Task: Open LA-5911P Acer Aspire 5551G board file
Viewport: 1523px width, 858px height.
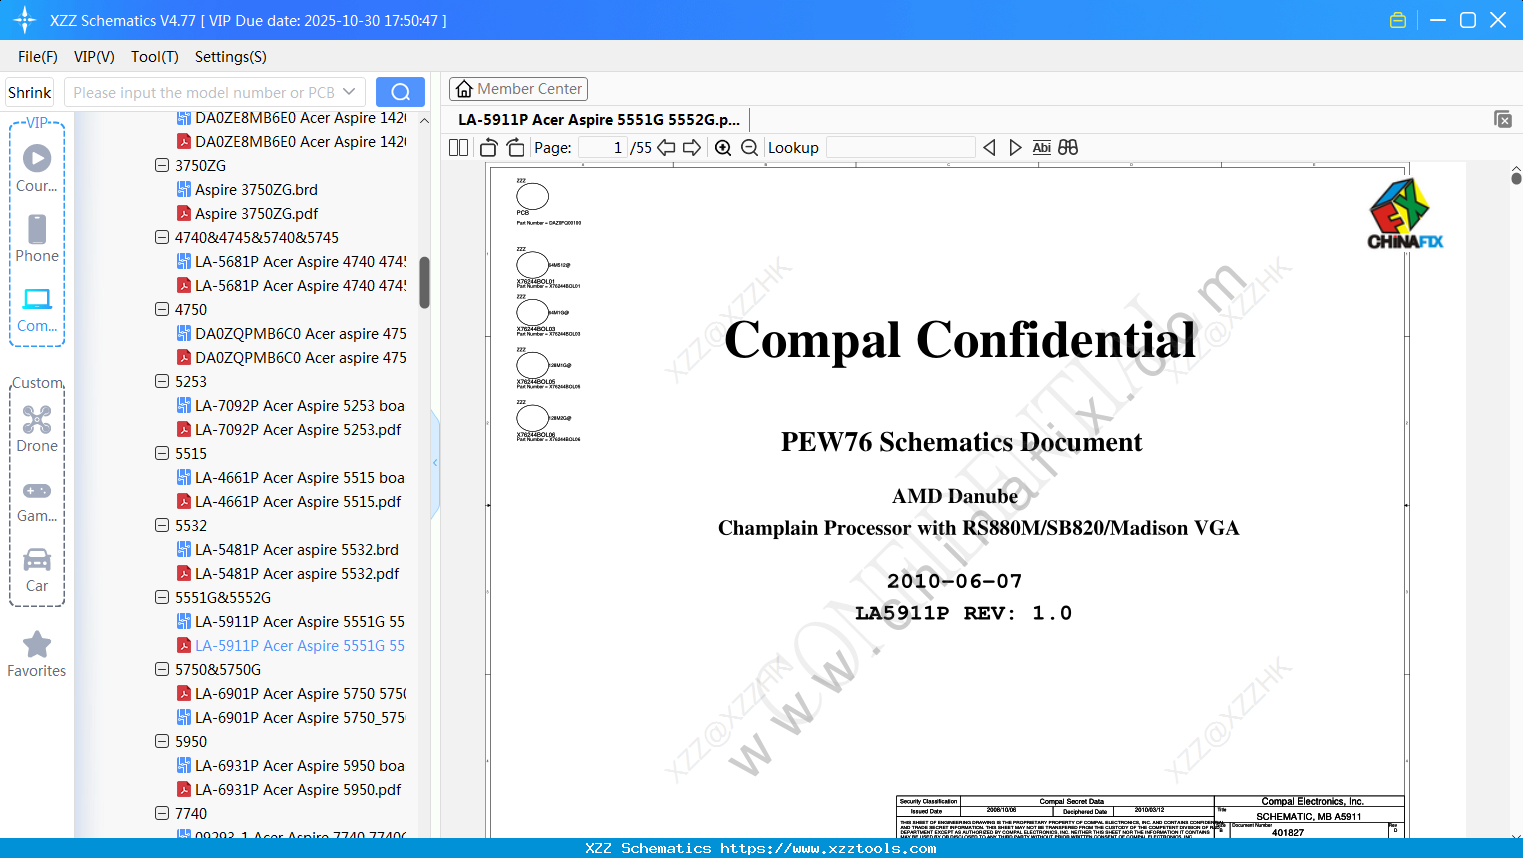Action: (x=291, y=621)
